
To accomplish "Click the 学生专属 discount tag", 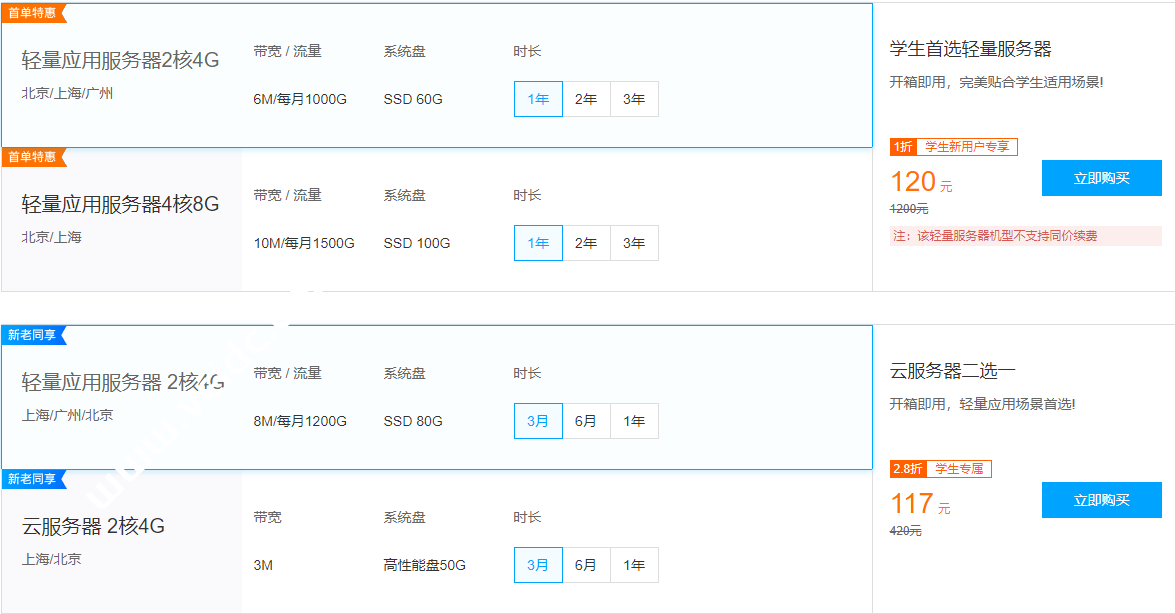I will 957,469.
